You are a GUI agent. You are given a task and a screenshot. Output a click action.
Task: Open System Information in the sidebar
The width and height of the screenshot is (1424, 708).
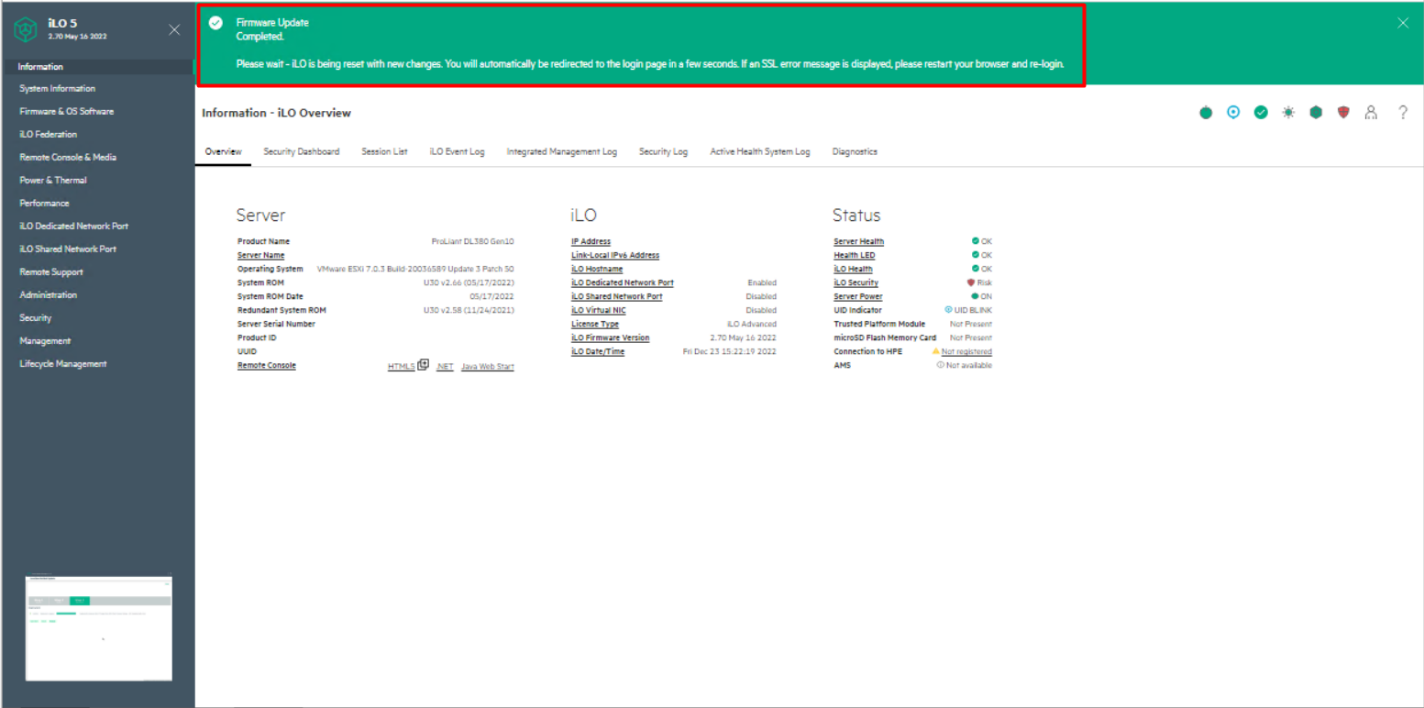coord(57,89)
